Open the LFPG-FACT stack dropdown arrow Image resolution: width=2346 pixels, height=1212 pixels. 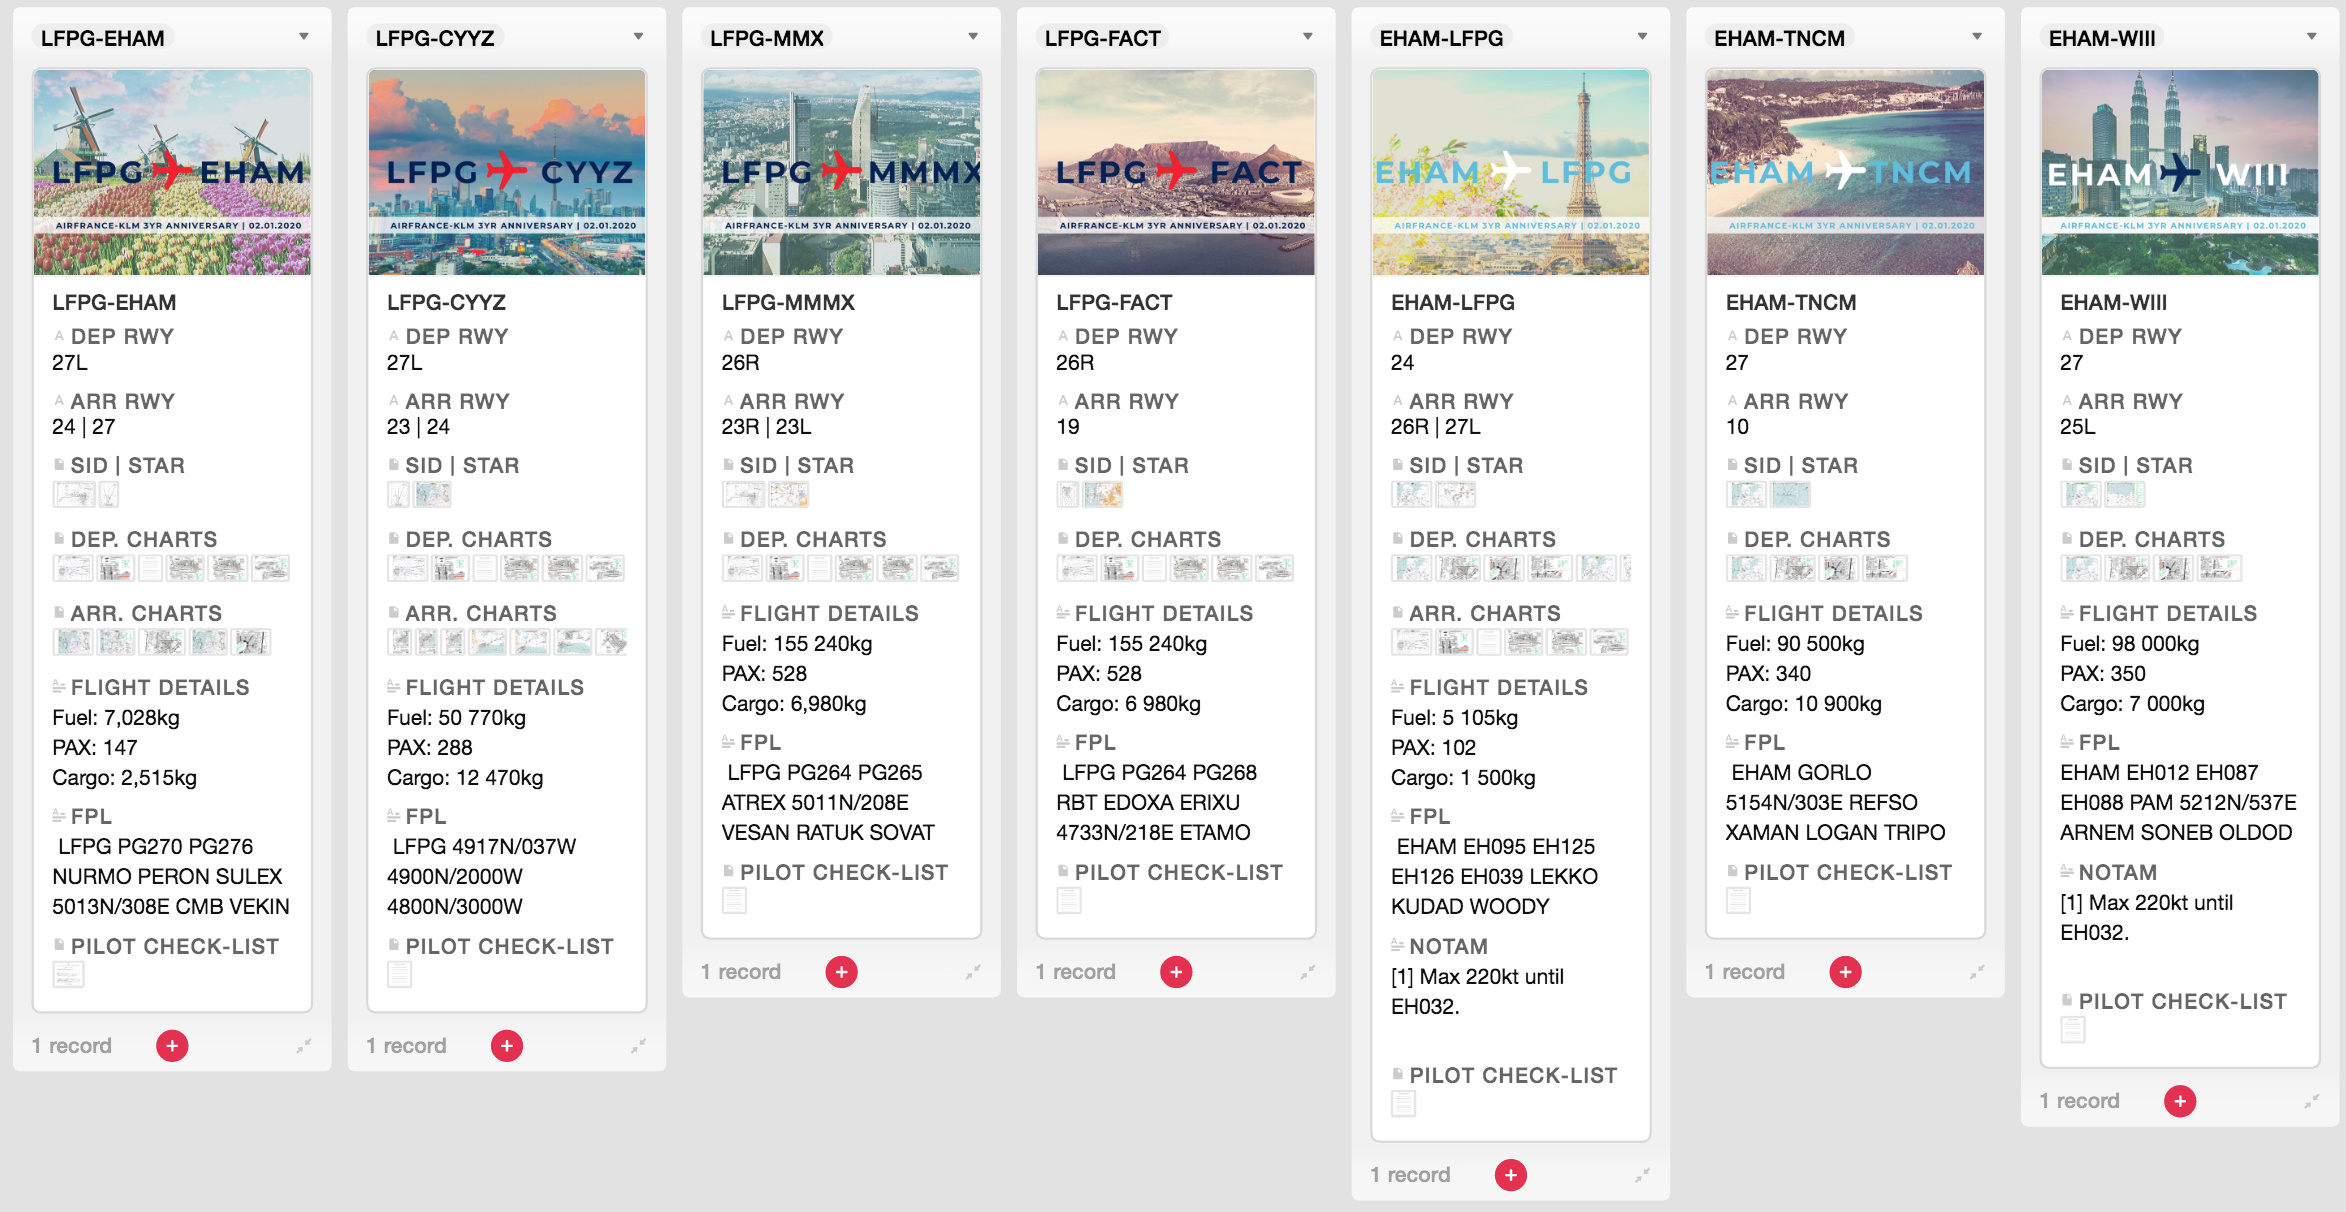pos(1307,37)
